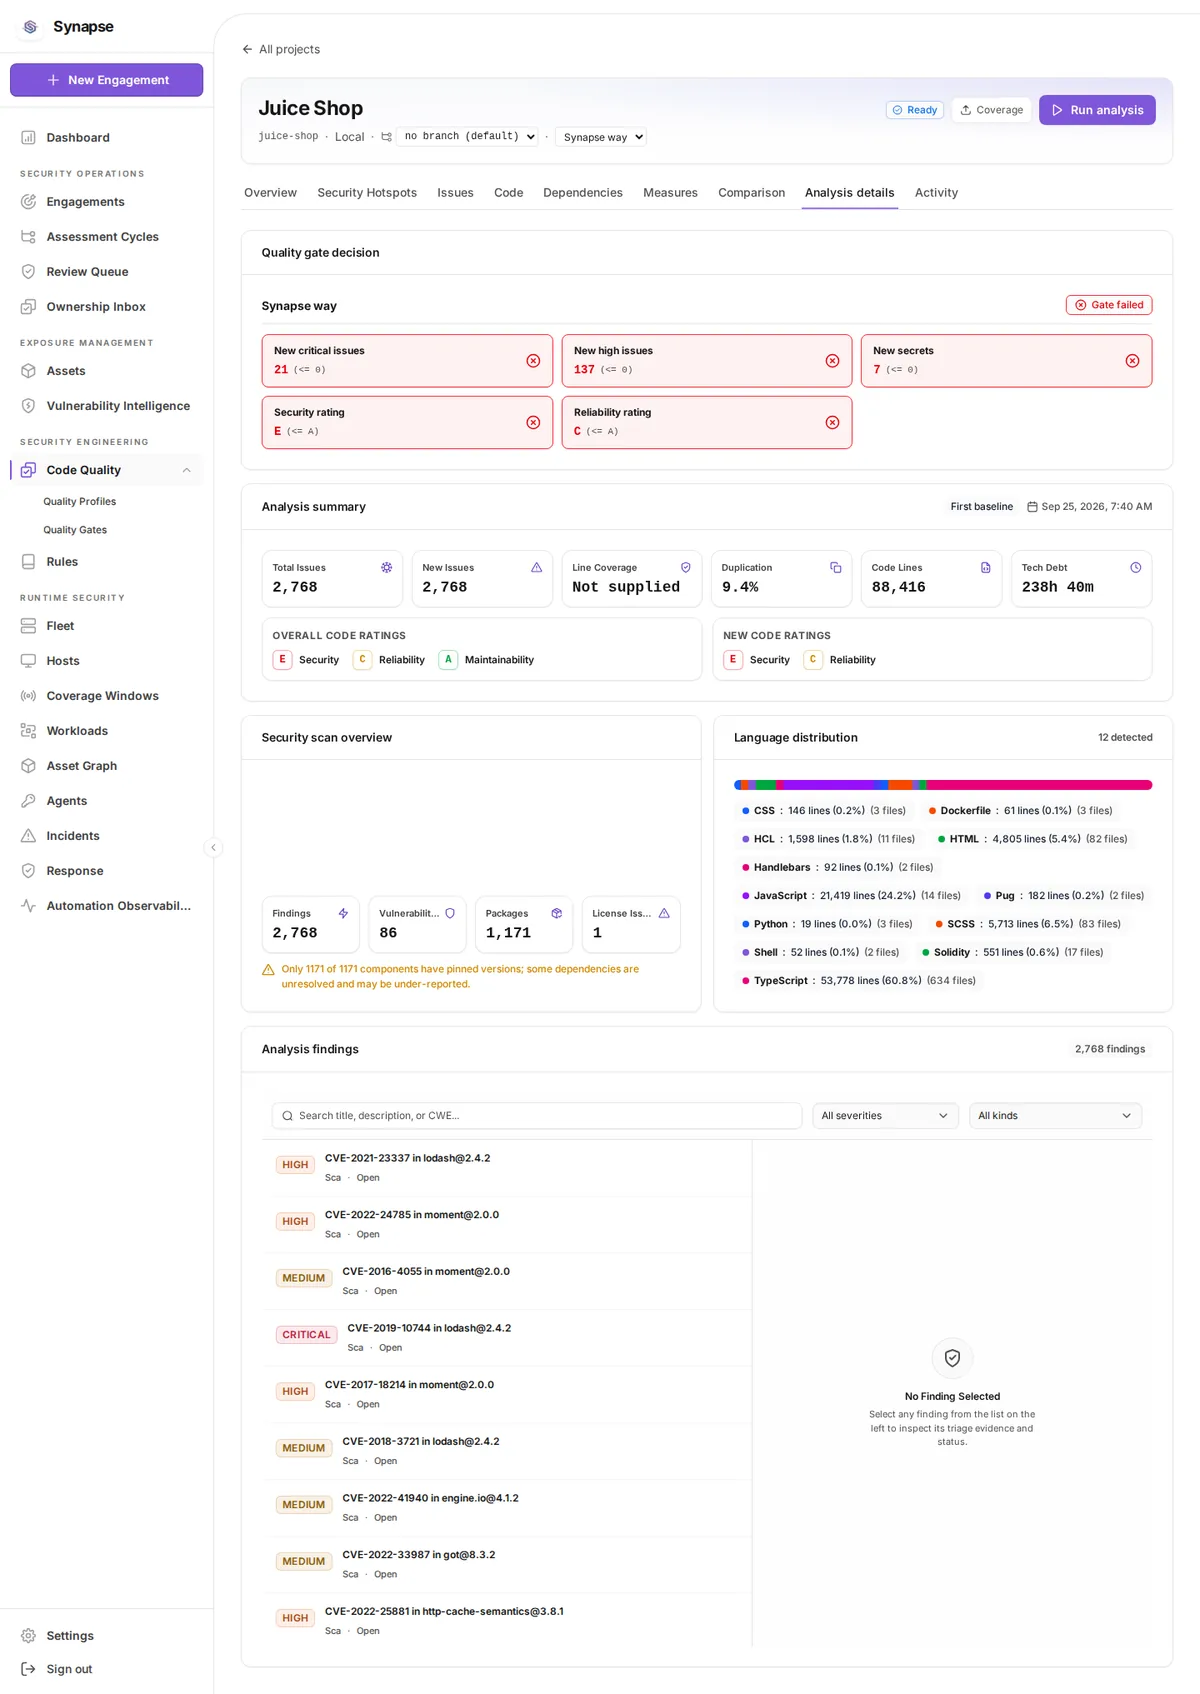
Task: Open Agents via key icon
Action: tap(28, 801)
